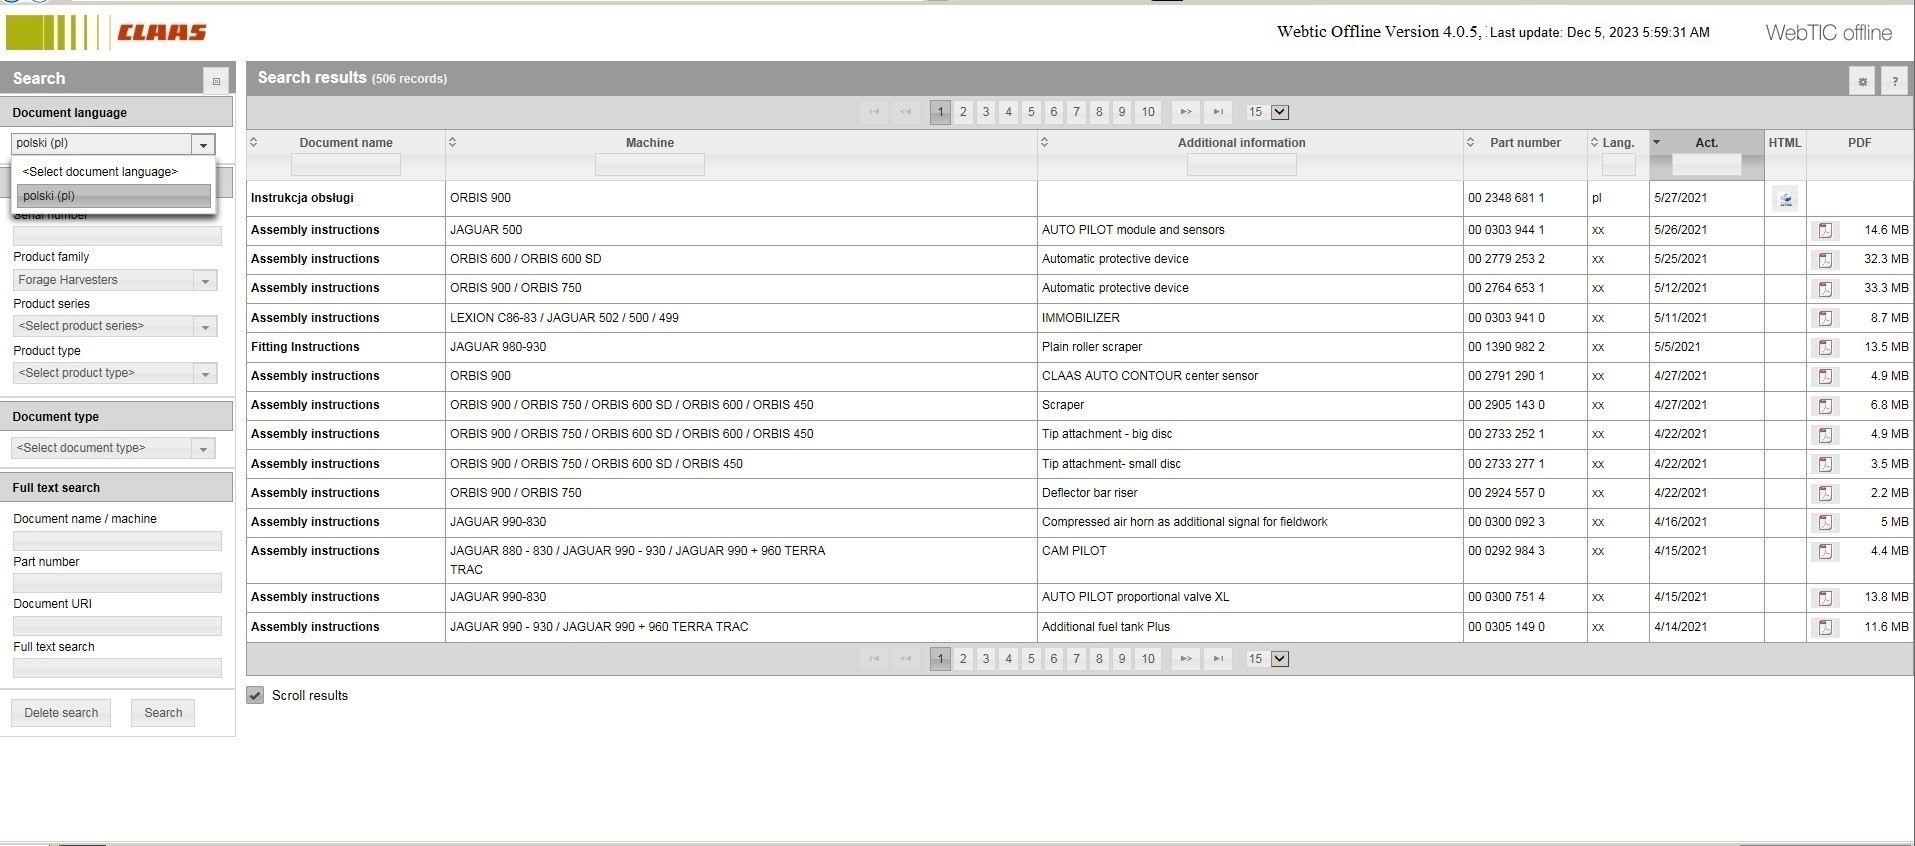
Task: Sort results by Lang. column header
Action: coord(1618,143)
